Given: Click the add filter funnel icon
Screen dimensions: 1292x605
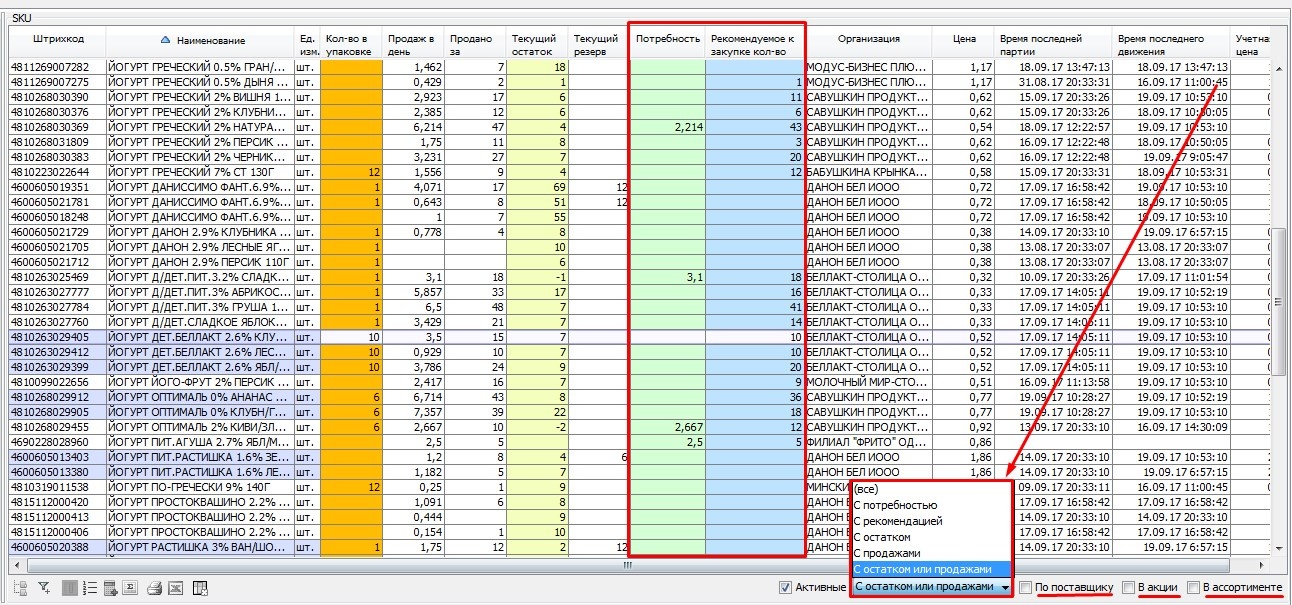Looking at the screenshot, I should 44,588.
